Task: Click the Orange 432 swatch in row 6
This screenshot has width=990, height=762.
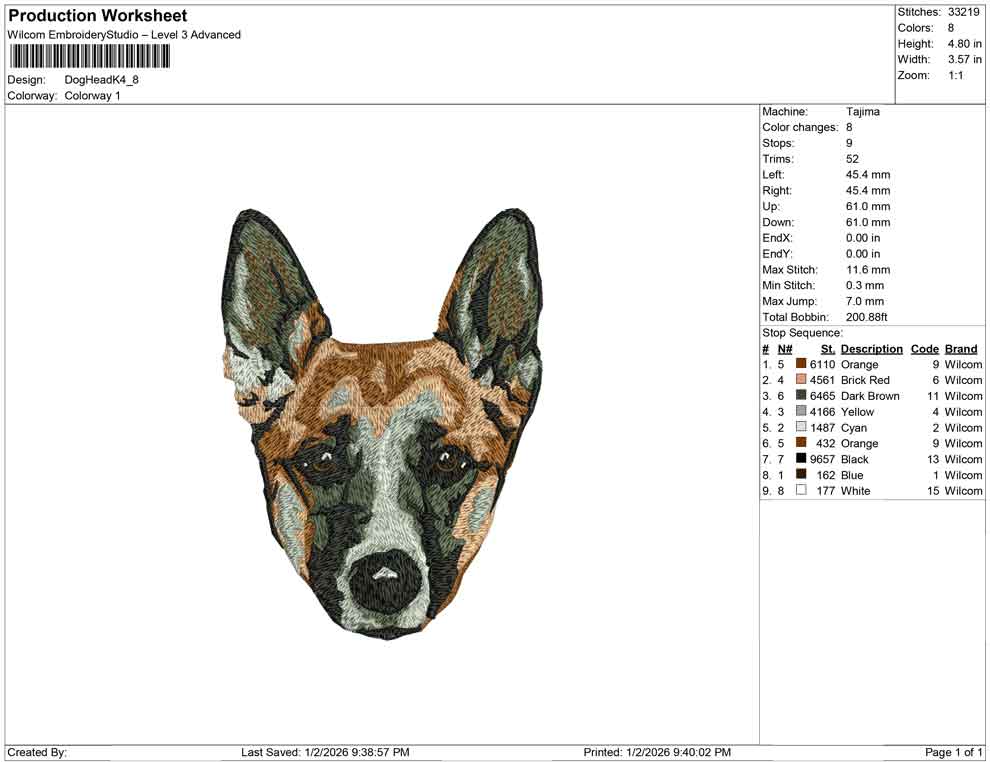Action: coord(800,443)
